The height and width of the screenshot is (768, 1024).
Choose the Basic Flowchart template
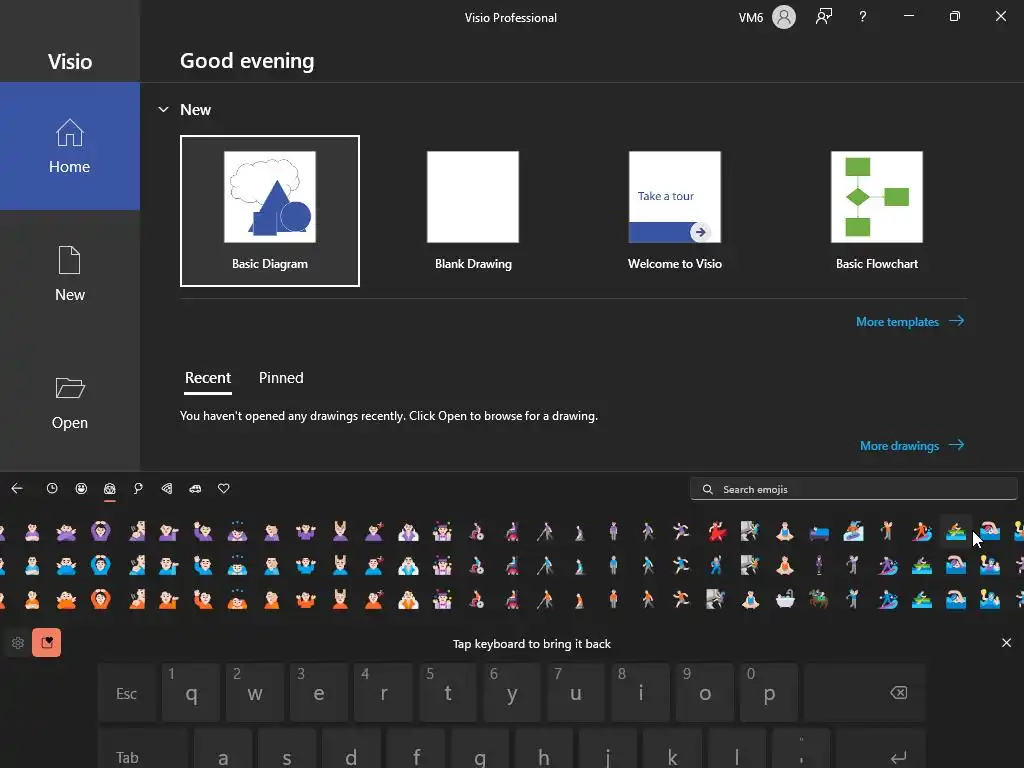[x=876, y=211]
